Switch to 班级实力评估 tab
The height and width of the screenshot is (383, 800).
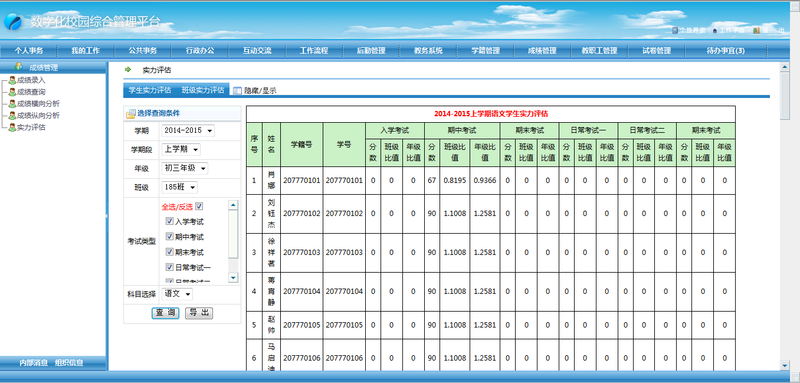(203, 90)
